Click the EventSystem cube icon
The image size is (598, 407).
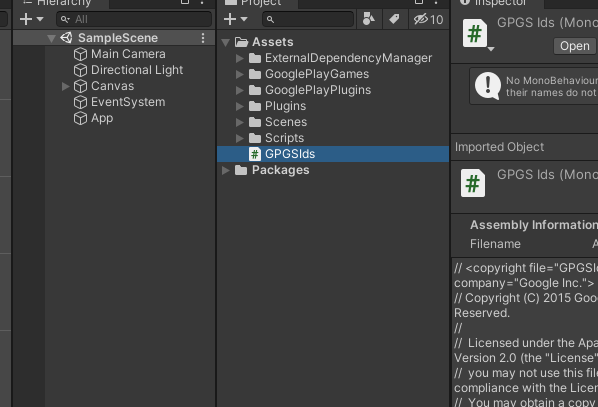80,102
